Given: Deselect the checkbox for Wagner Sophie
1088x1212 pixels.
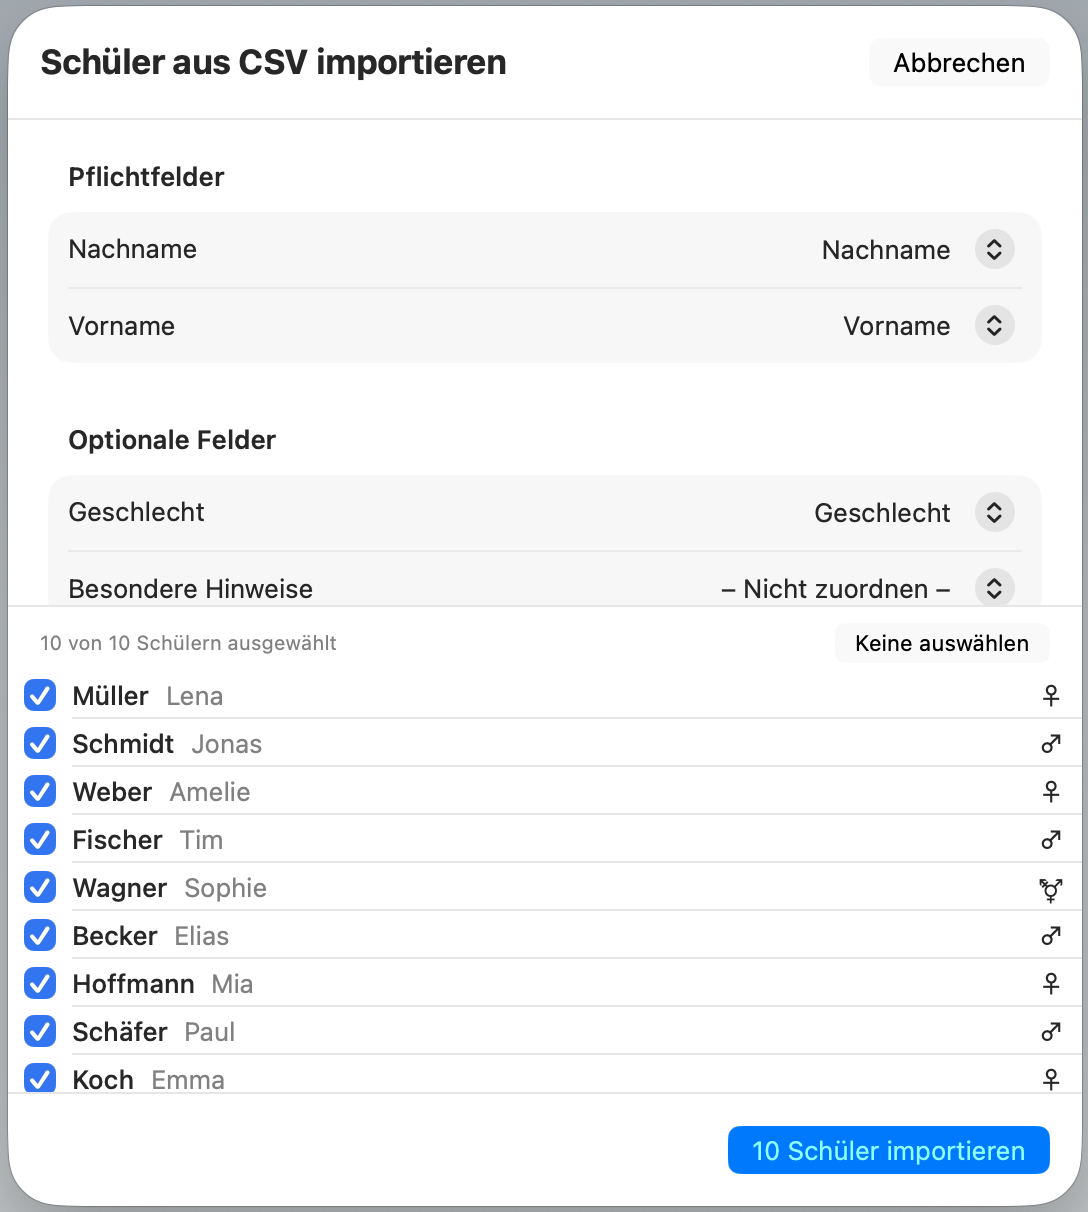Looking at the screenshot, I should point(39,887).
